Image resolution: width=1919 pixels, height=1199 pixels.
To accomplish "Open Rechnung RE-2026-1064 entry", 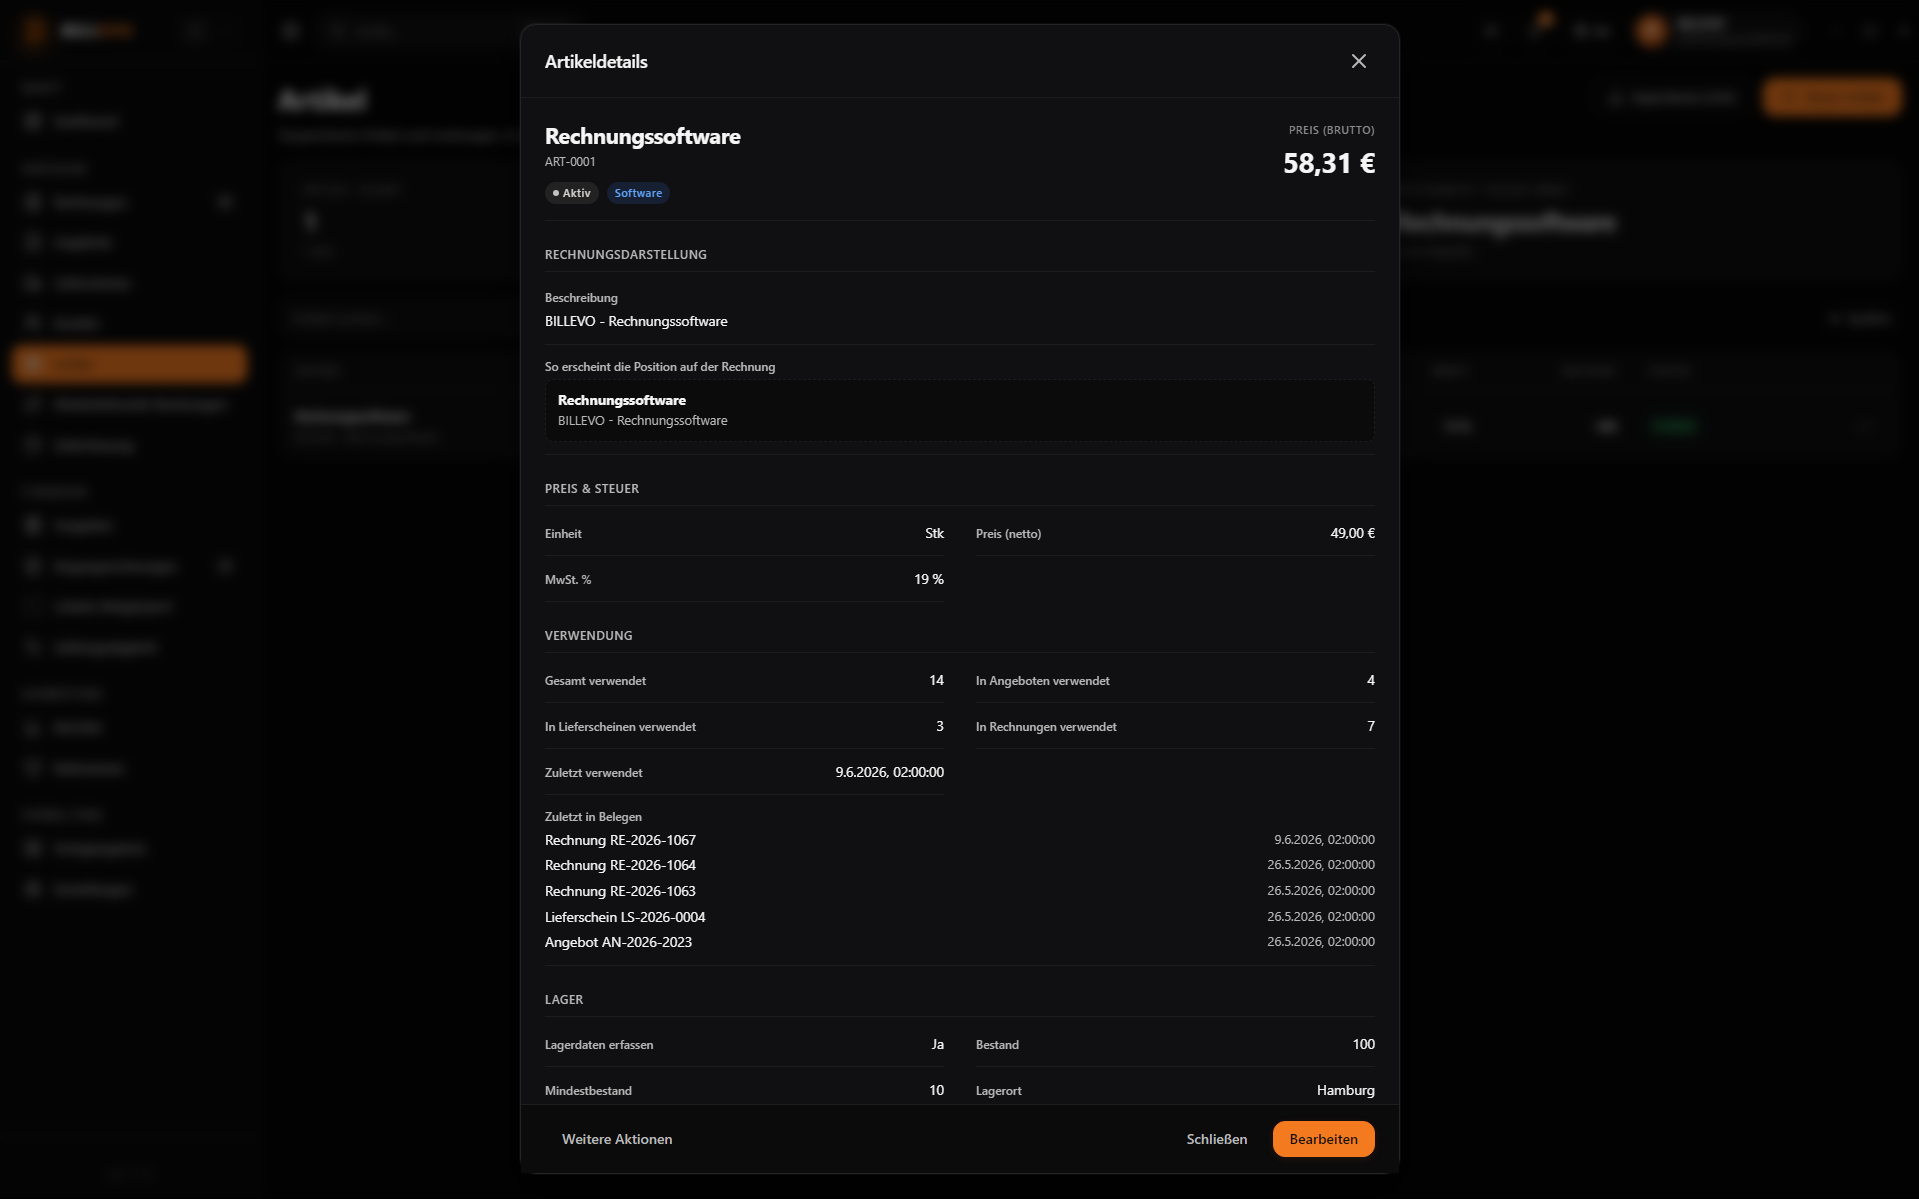I will [x=620, y=865].
